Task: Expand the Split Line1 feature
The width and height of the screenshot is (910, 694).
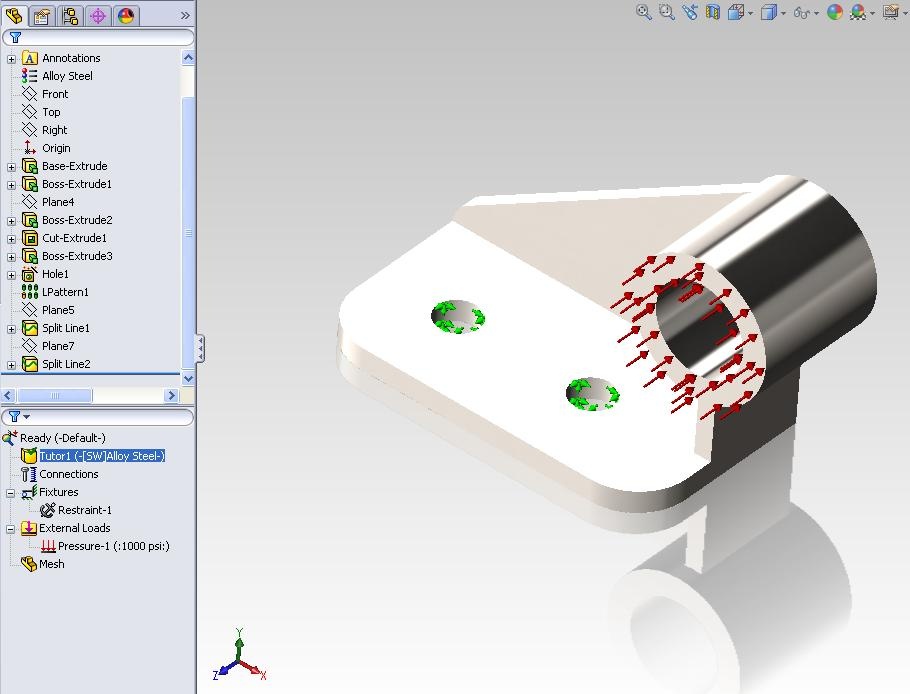Action: (11, 329)
